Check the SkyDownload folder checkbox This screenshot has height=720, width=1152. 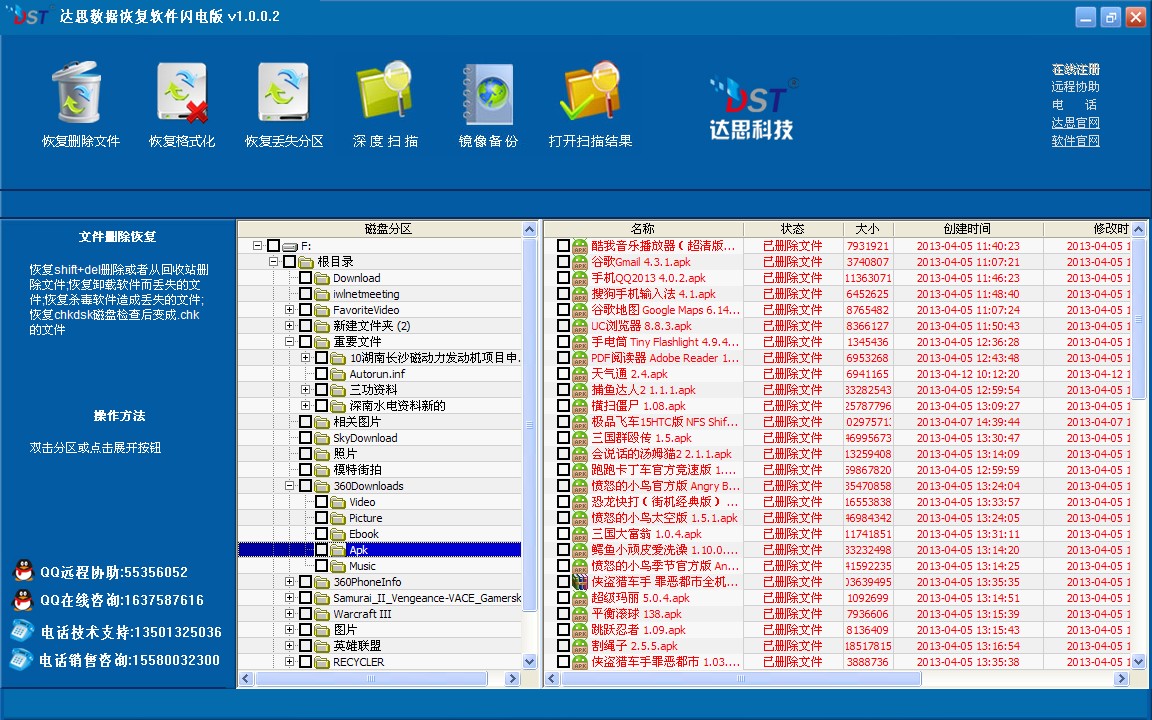[x=306, y=438]
